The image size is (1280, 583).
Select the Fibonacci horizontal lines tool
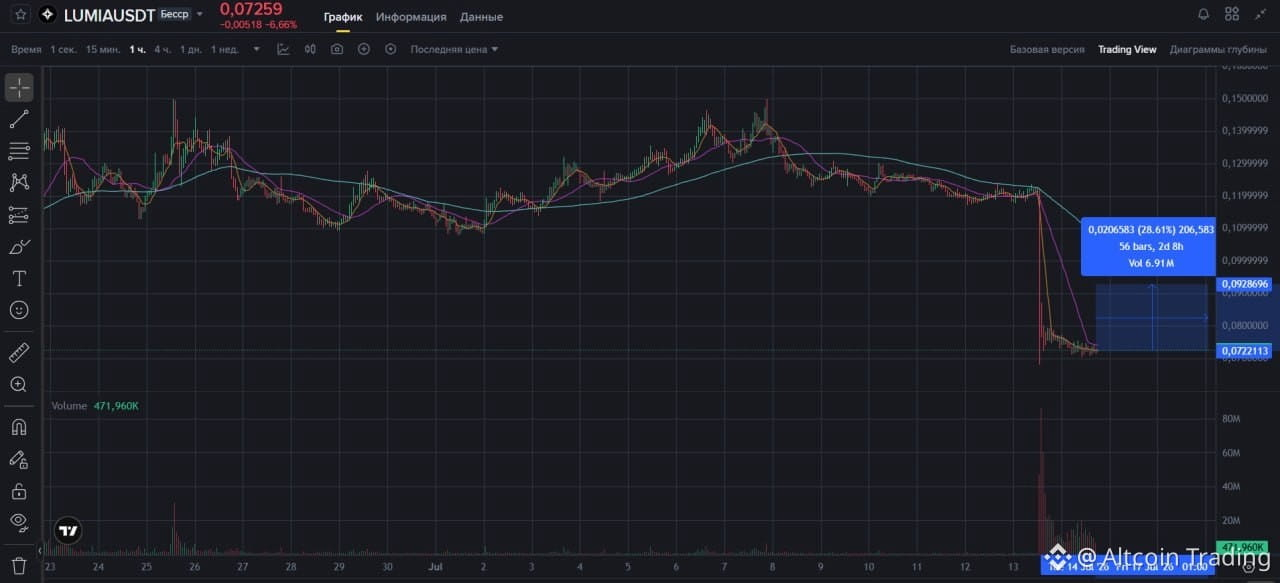pyautogui.click(x=19, y=151)
